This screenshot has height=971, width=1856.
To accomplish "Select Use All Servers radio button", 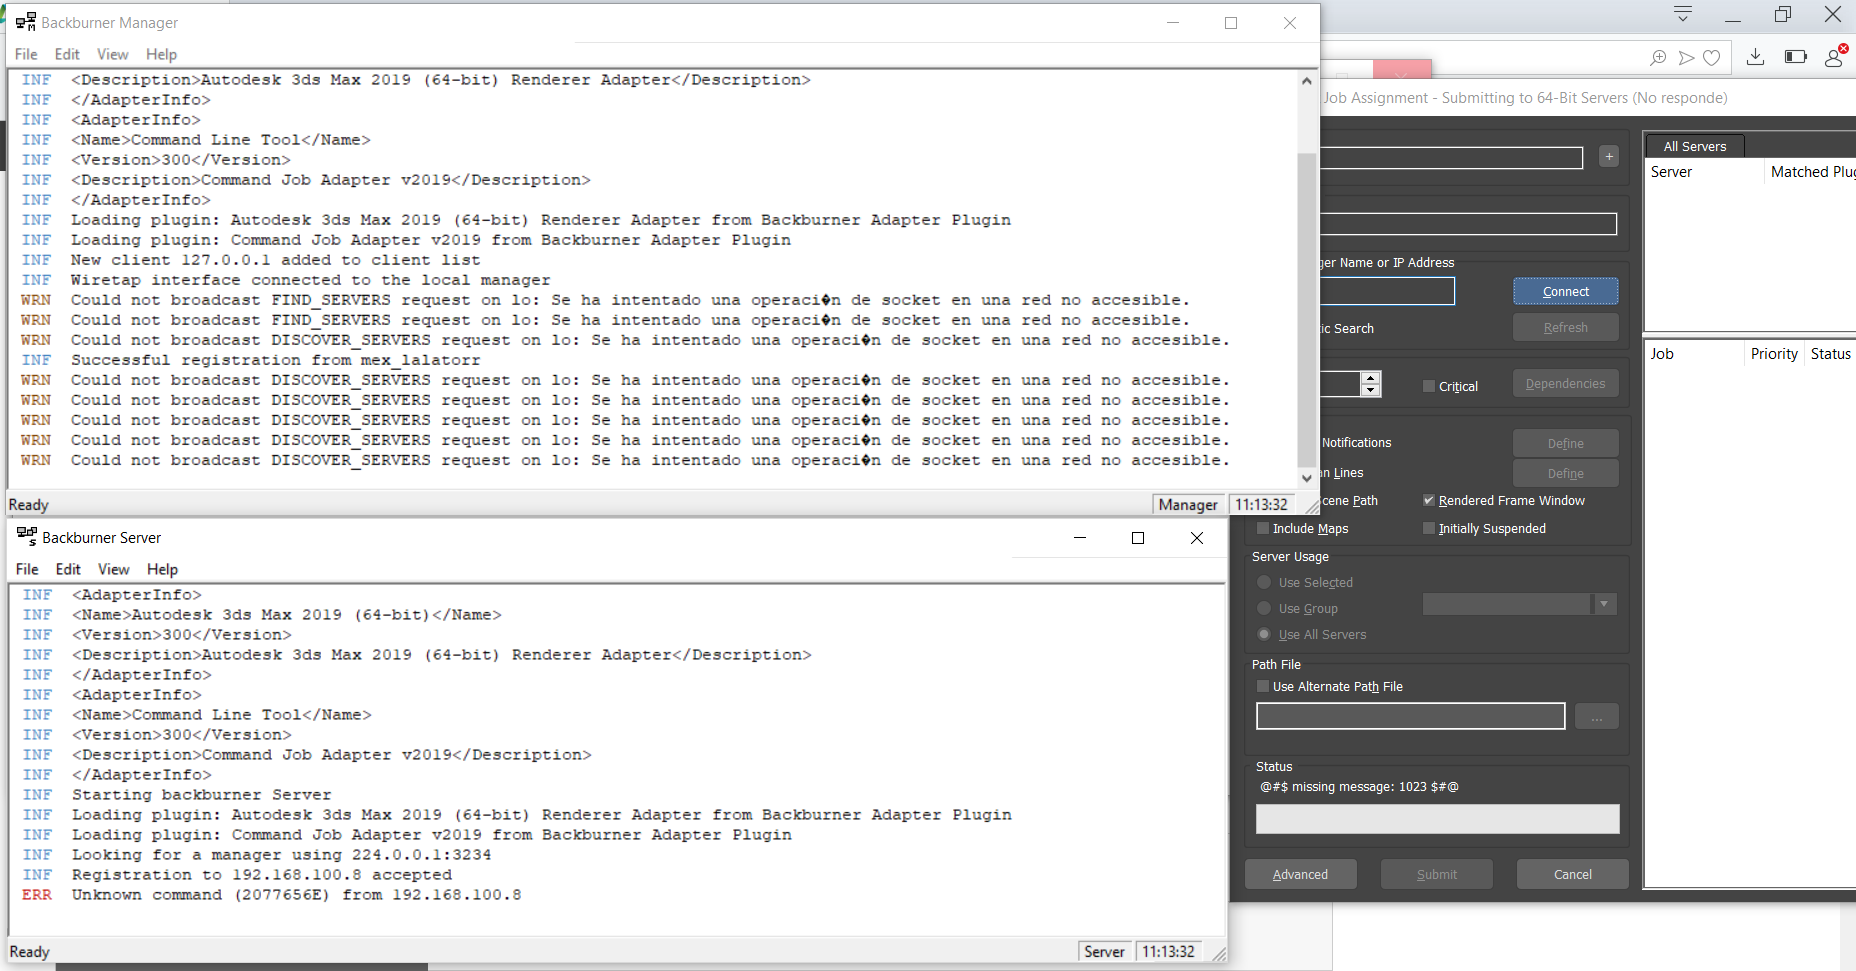I will coord(1264,634).
